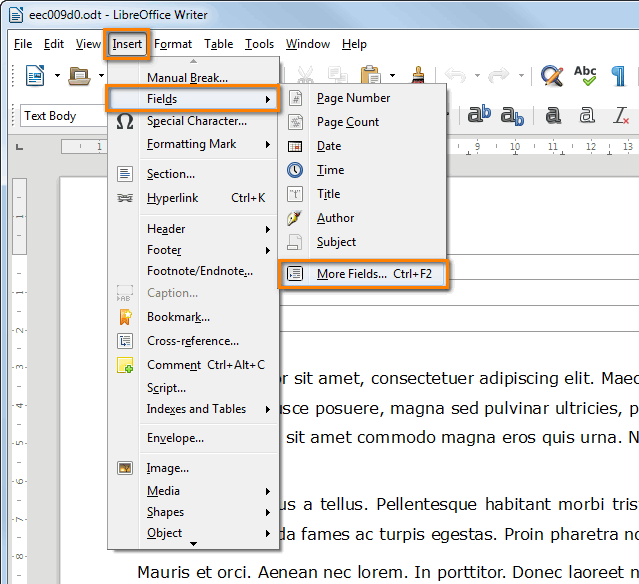Screen dimensions: 639x584
Task: Open the Templates dropdown arrow
Action: coord(101,75)
